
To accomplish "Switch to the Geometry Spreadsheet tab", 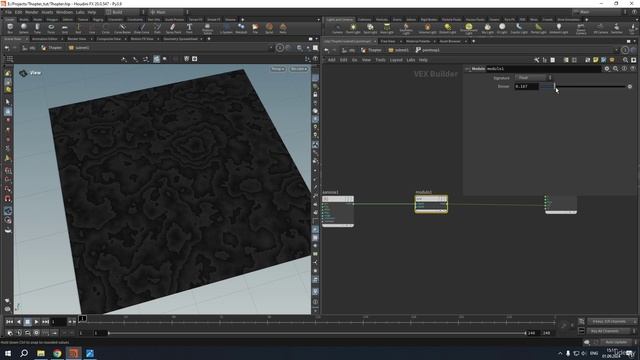I will [180, 39].
